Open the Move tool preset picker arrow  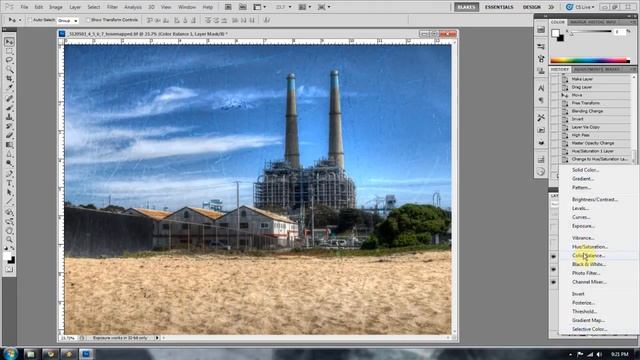pyautogui.click(x=20, y=20)
